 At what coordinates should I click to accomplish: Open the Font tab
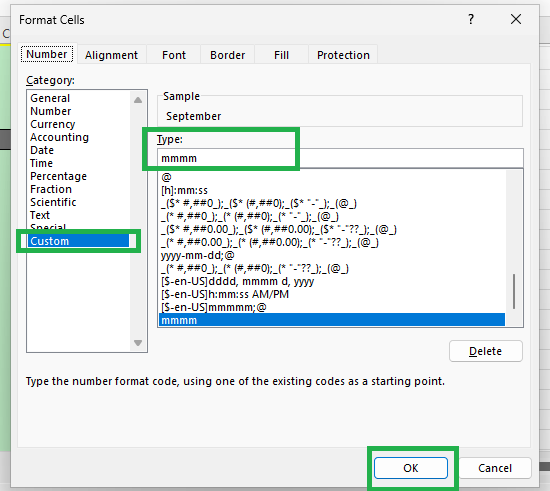[x=174, y=55]
